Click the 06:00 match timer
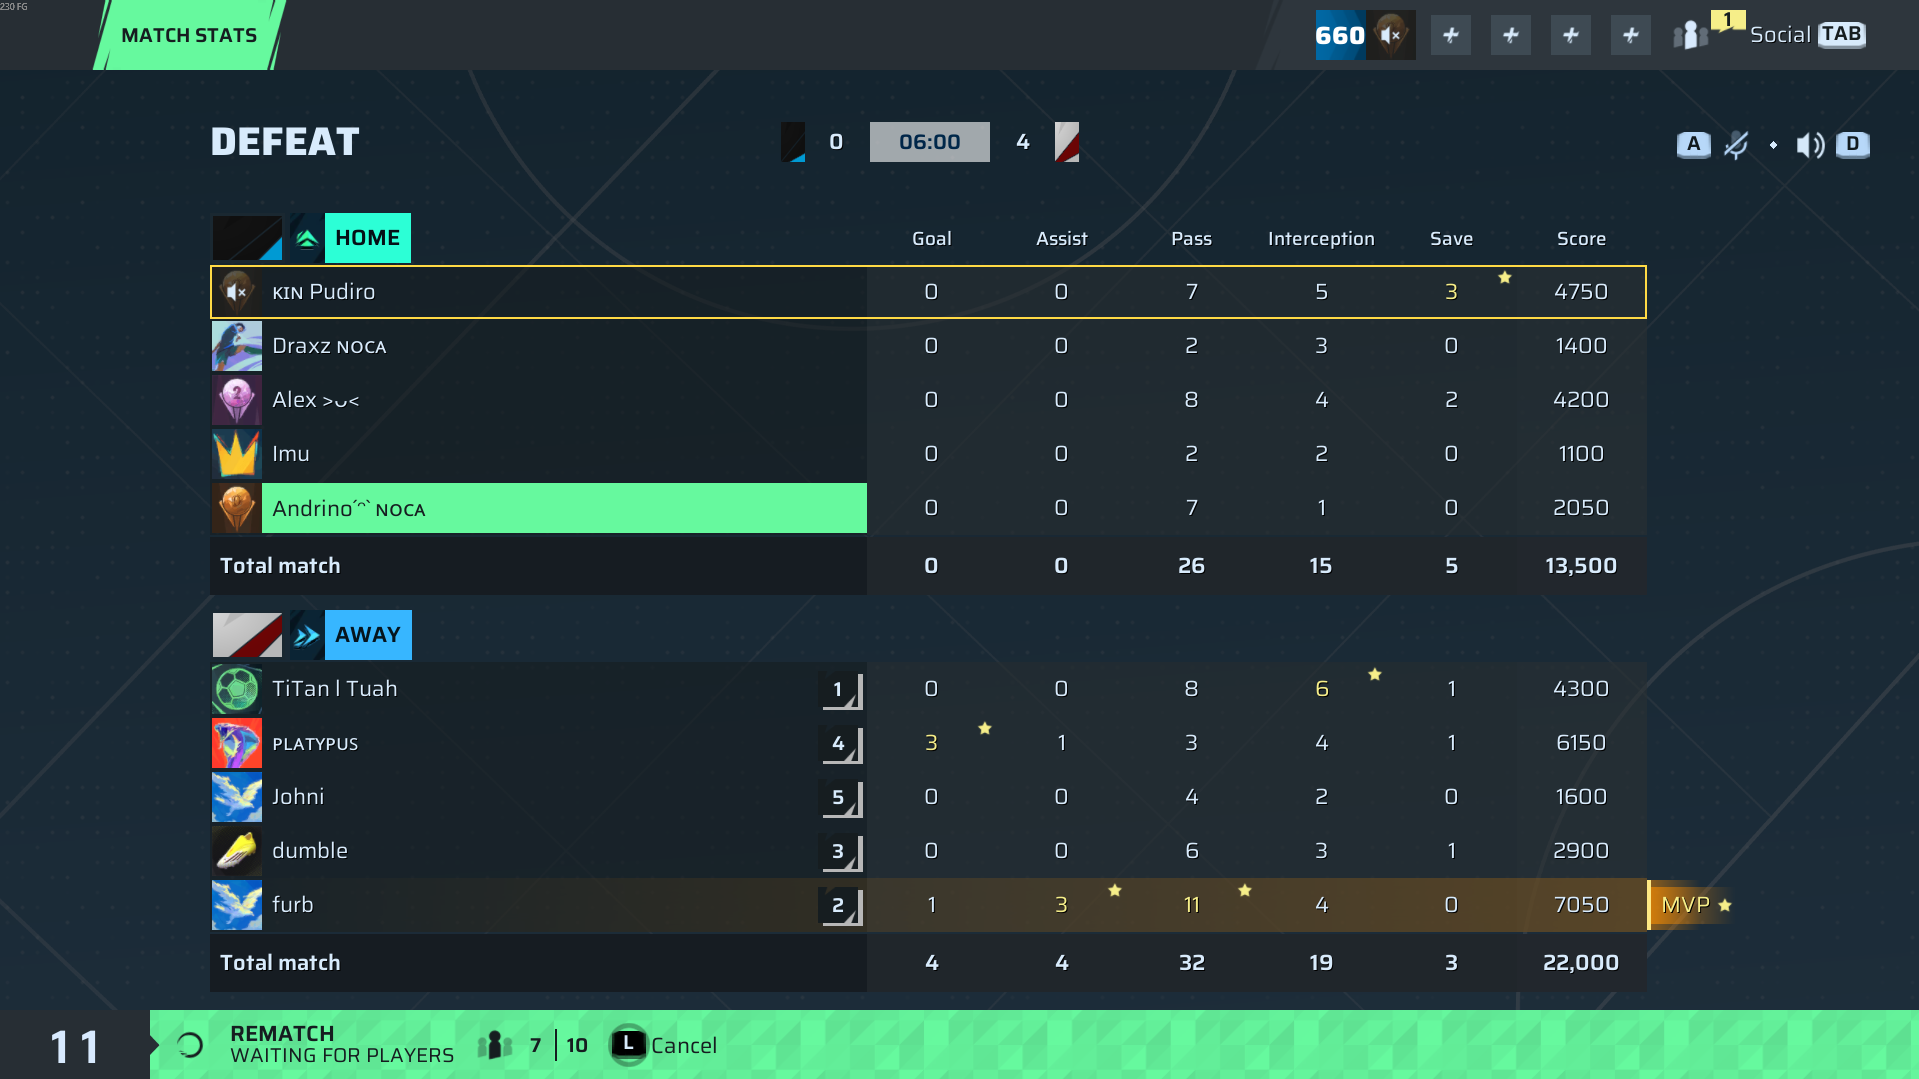 pos(930,142)
